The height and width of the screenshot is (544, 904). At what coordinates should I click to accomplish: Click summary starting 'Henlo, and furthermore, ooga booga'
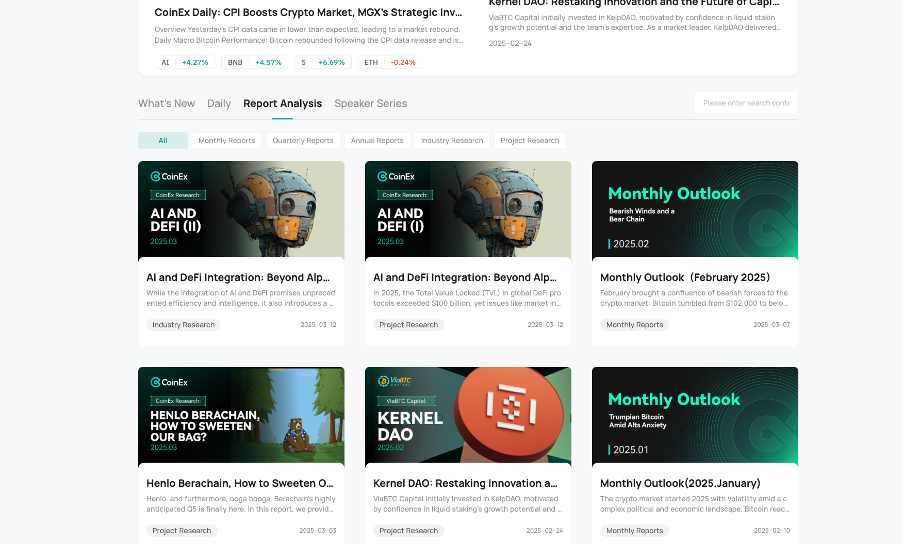coord(240,504)
